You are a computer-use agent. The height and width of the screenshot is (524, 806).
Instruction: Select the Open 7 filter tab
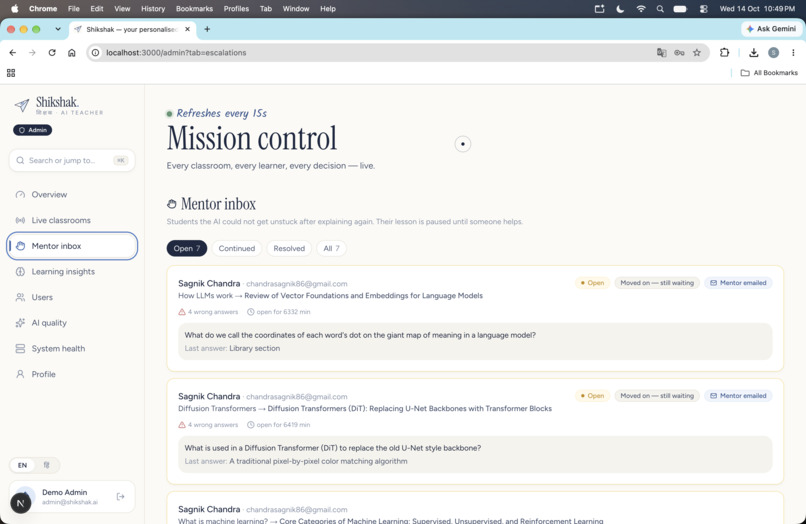point(187,248)
